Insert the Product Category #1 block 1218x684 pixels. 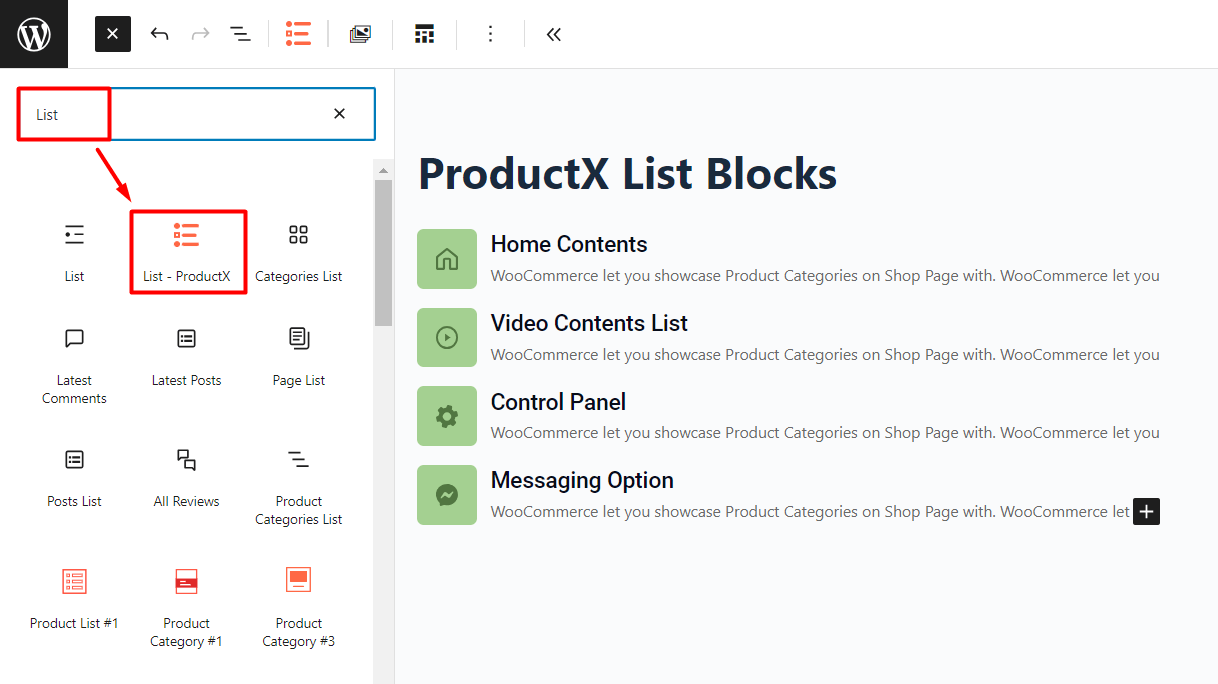pos(187,608)
